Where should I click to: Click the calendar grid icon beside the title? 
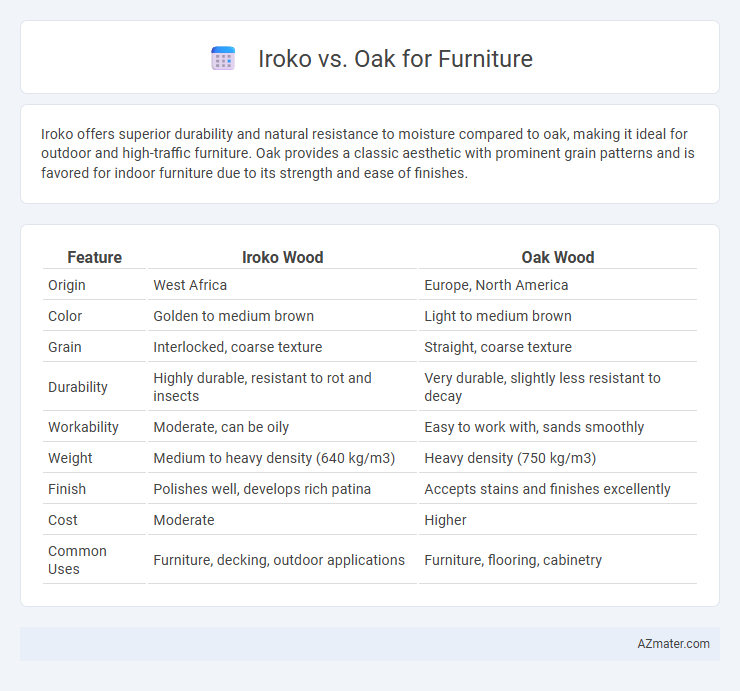point(223,59)
